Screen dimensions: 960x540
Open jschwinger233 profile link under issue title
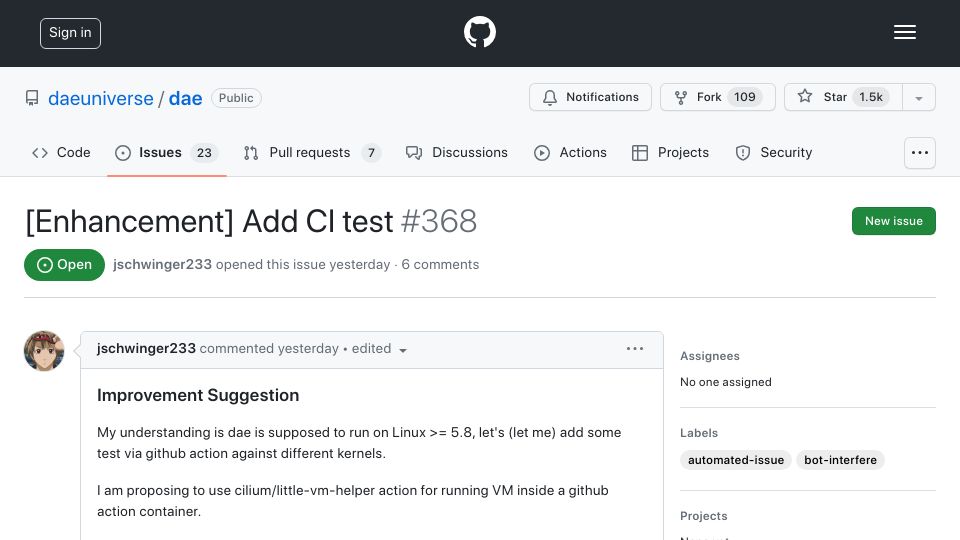coord(162,264)
